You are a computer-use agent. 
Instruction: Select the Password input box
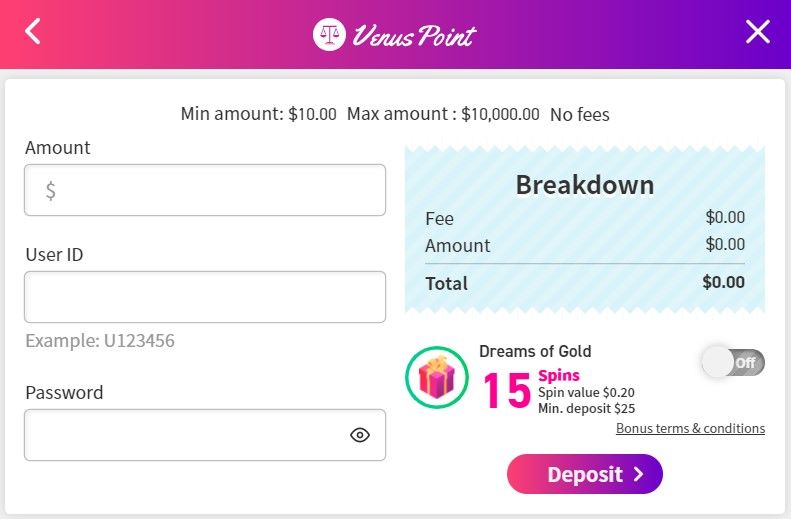205,435
